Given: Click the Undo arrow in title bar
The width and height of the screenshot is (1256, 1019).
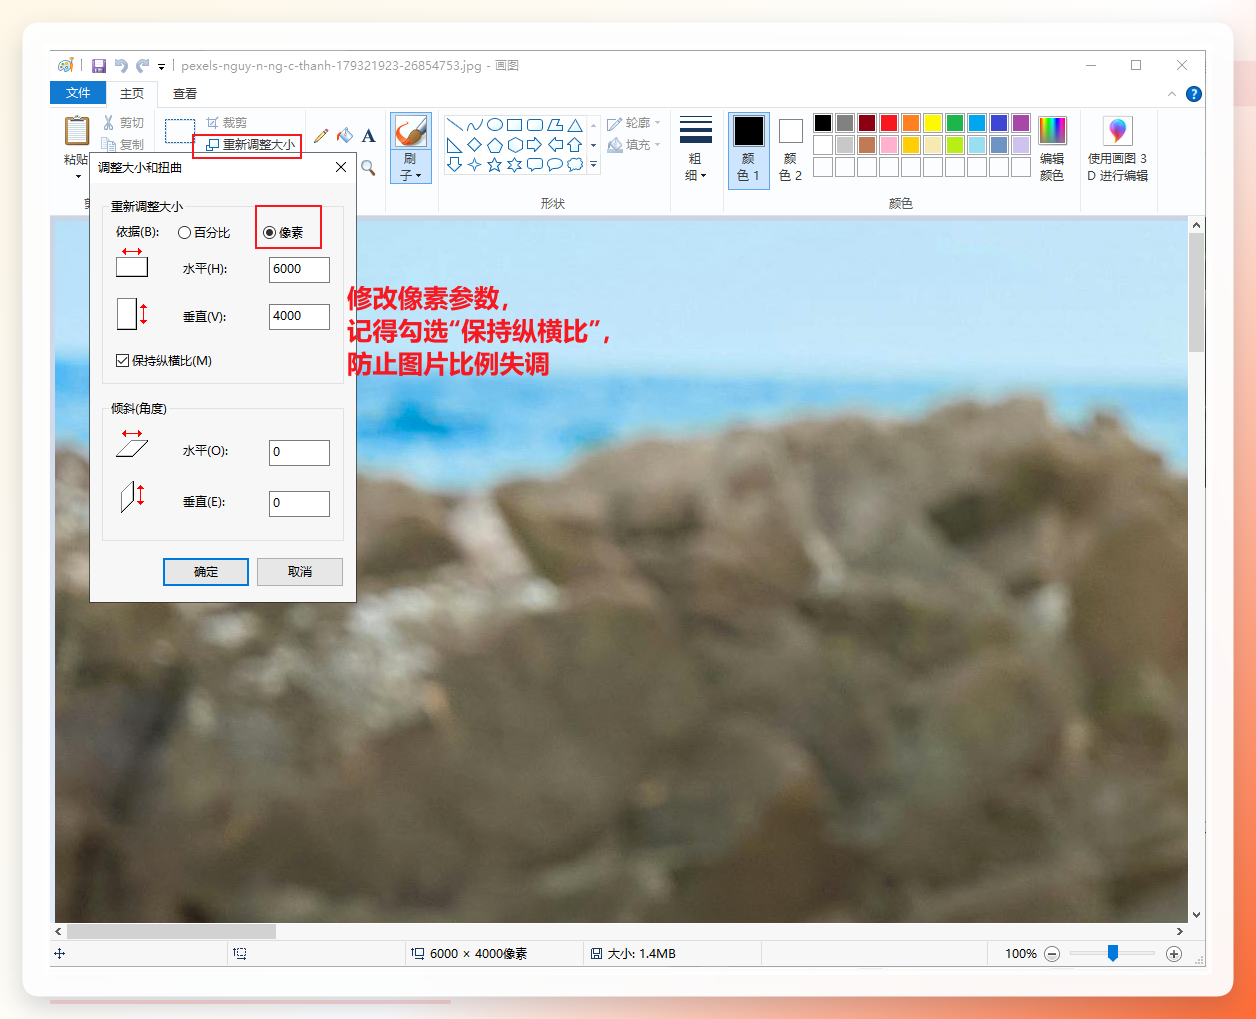Looking at the screenshot, I should 121,66.
